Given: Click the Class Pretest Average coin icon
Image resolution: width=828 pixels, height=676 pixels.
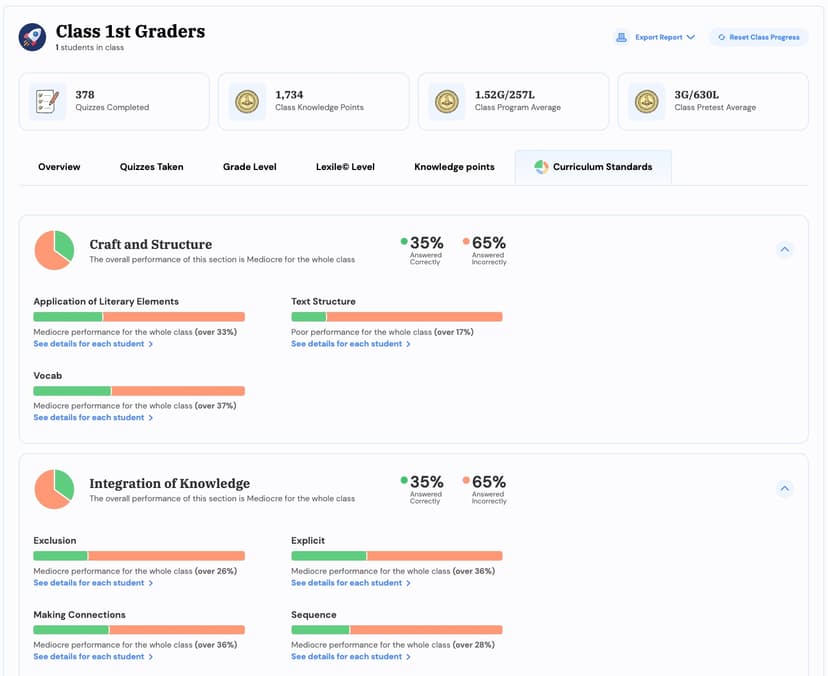Looking at the screenshot, I should pos(646,101).
